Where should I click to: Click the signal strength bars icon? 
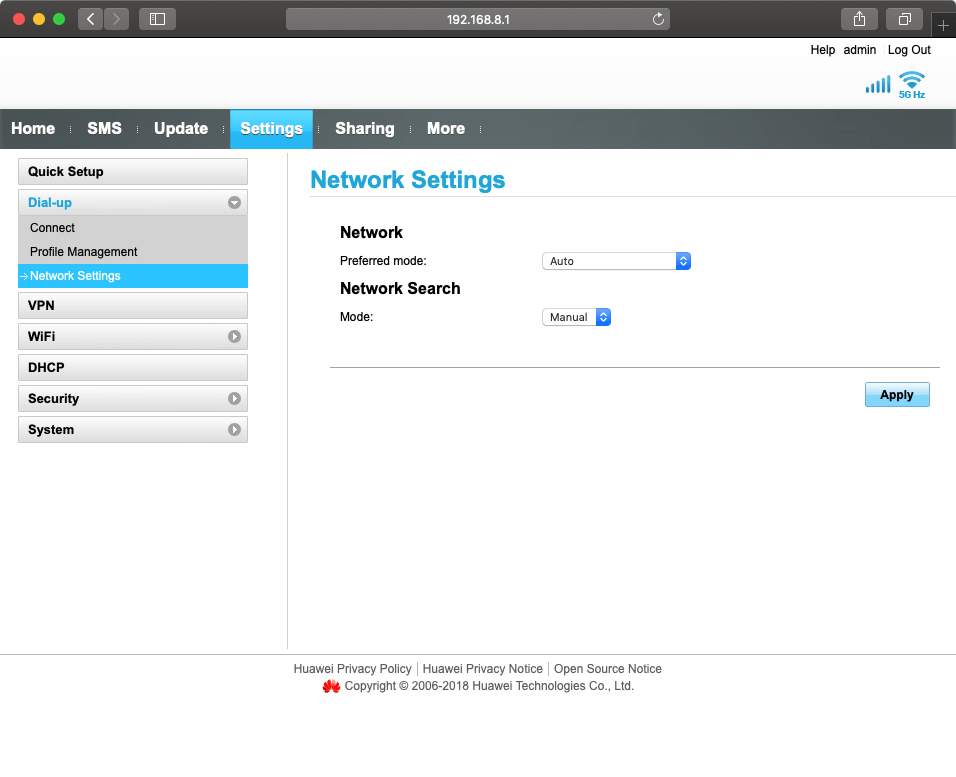877,85
